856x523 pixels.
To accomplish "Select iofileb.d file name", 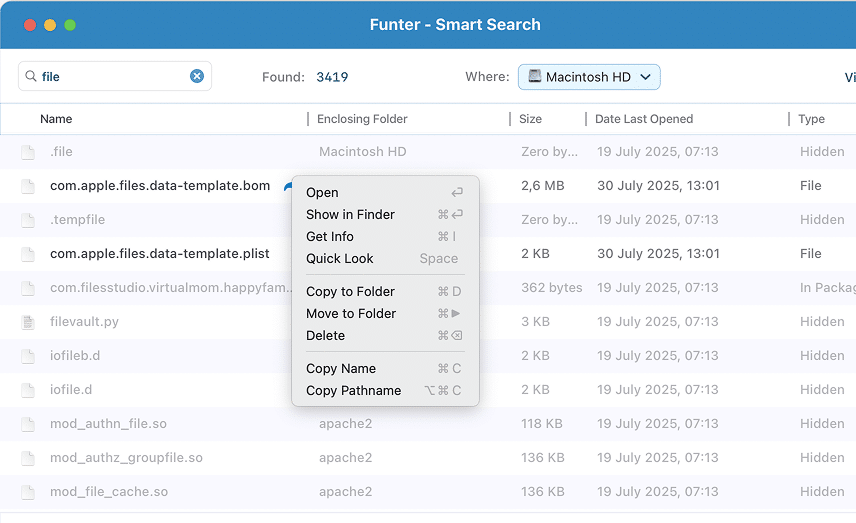I will 75,355.
